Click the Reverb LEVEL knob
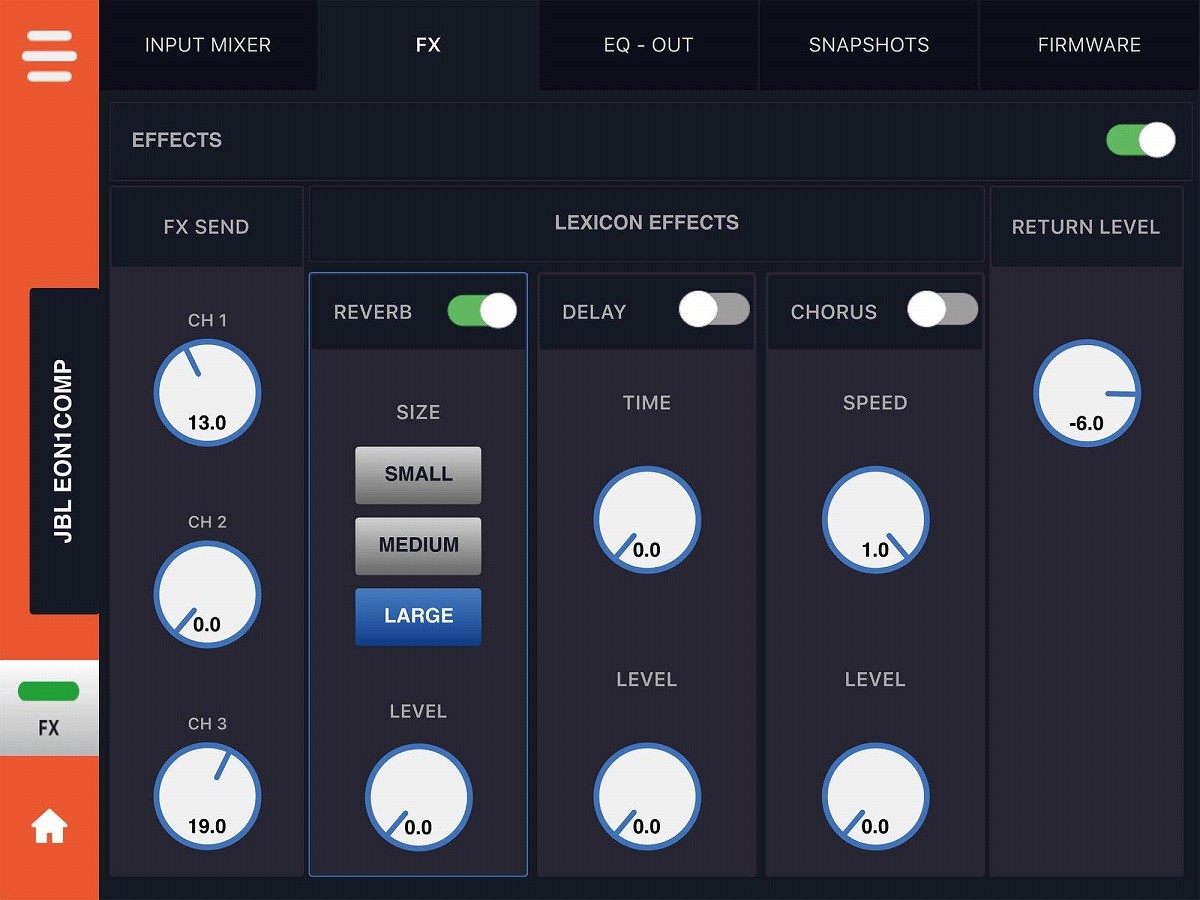This screenshot has height=900, width=1200. [418, 797]
